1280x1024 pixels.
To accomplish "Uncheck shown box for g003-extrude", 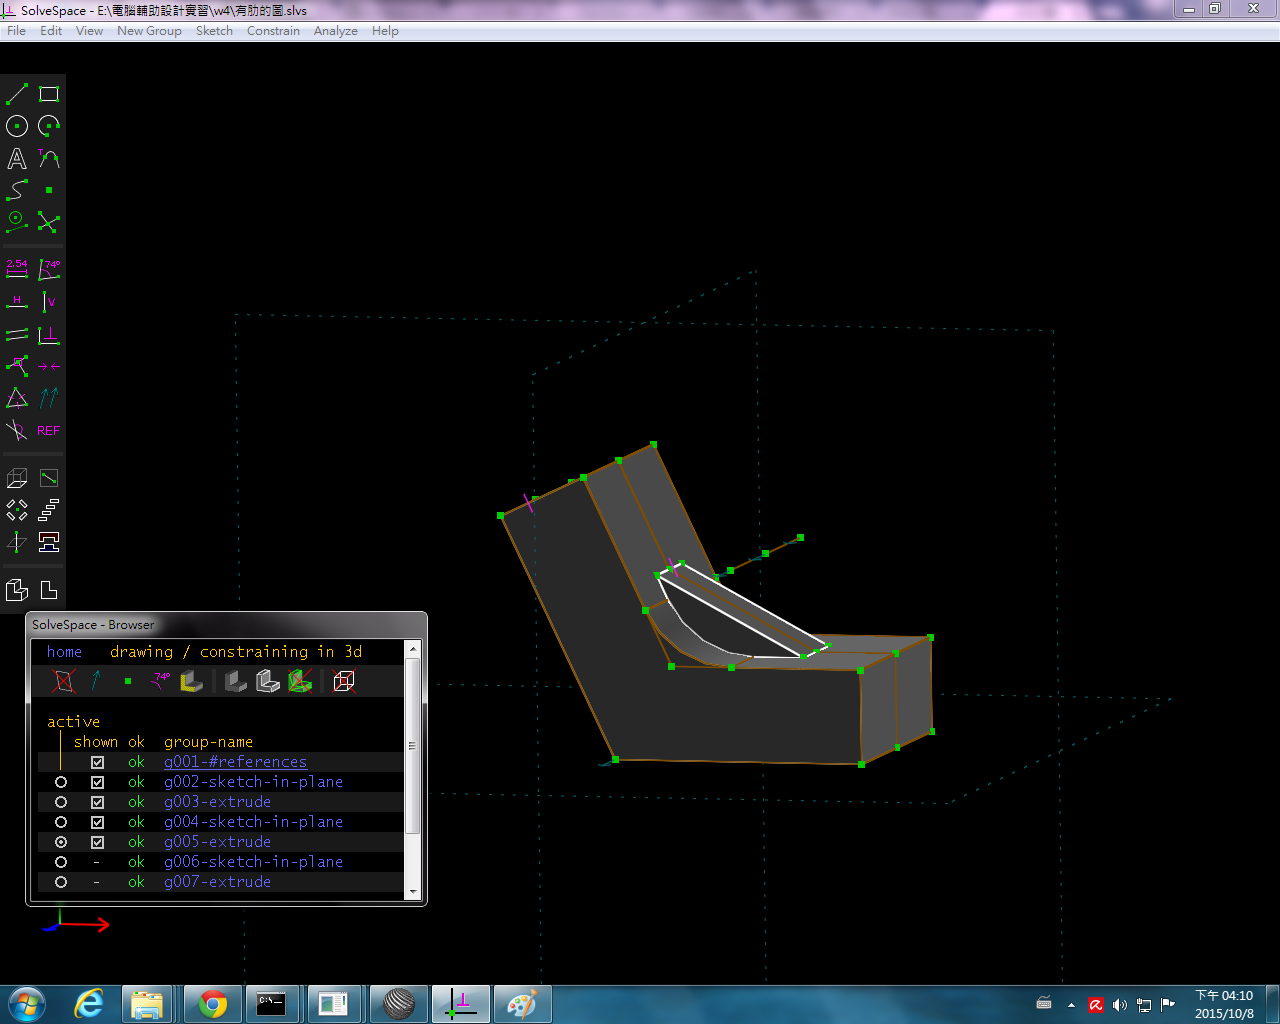I will coord(97,802).
